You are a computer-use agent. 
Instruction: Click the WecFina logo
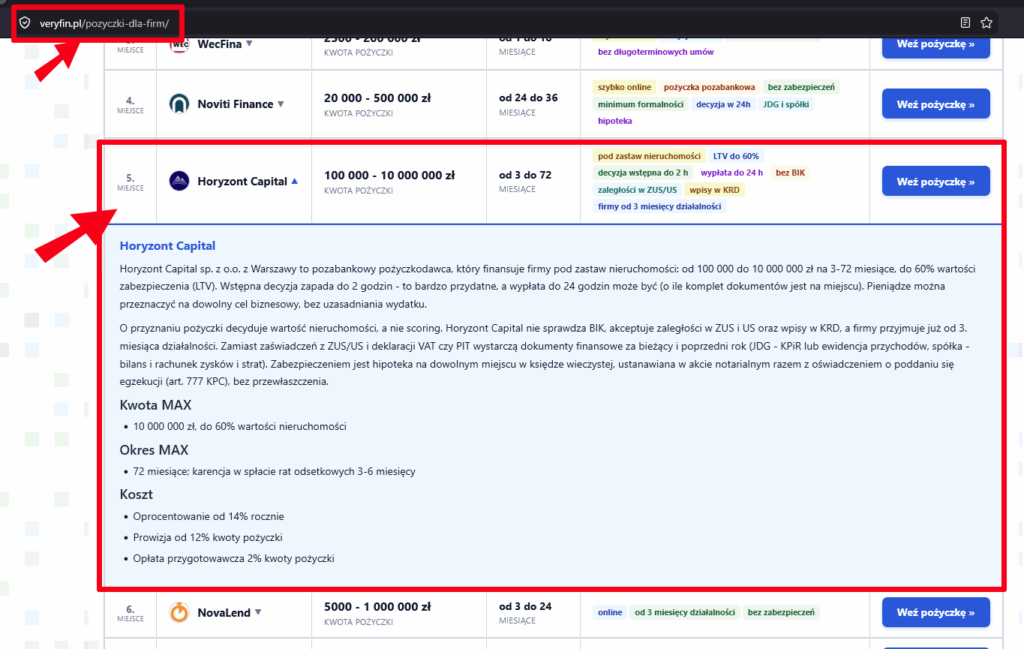179,44
